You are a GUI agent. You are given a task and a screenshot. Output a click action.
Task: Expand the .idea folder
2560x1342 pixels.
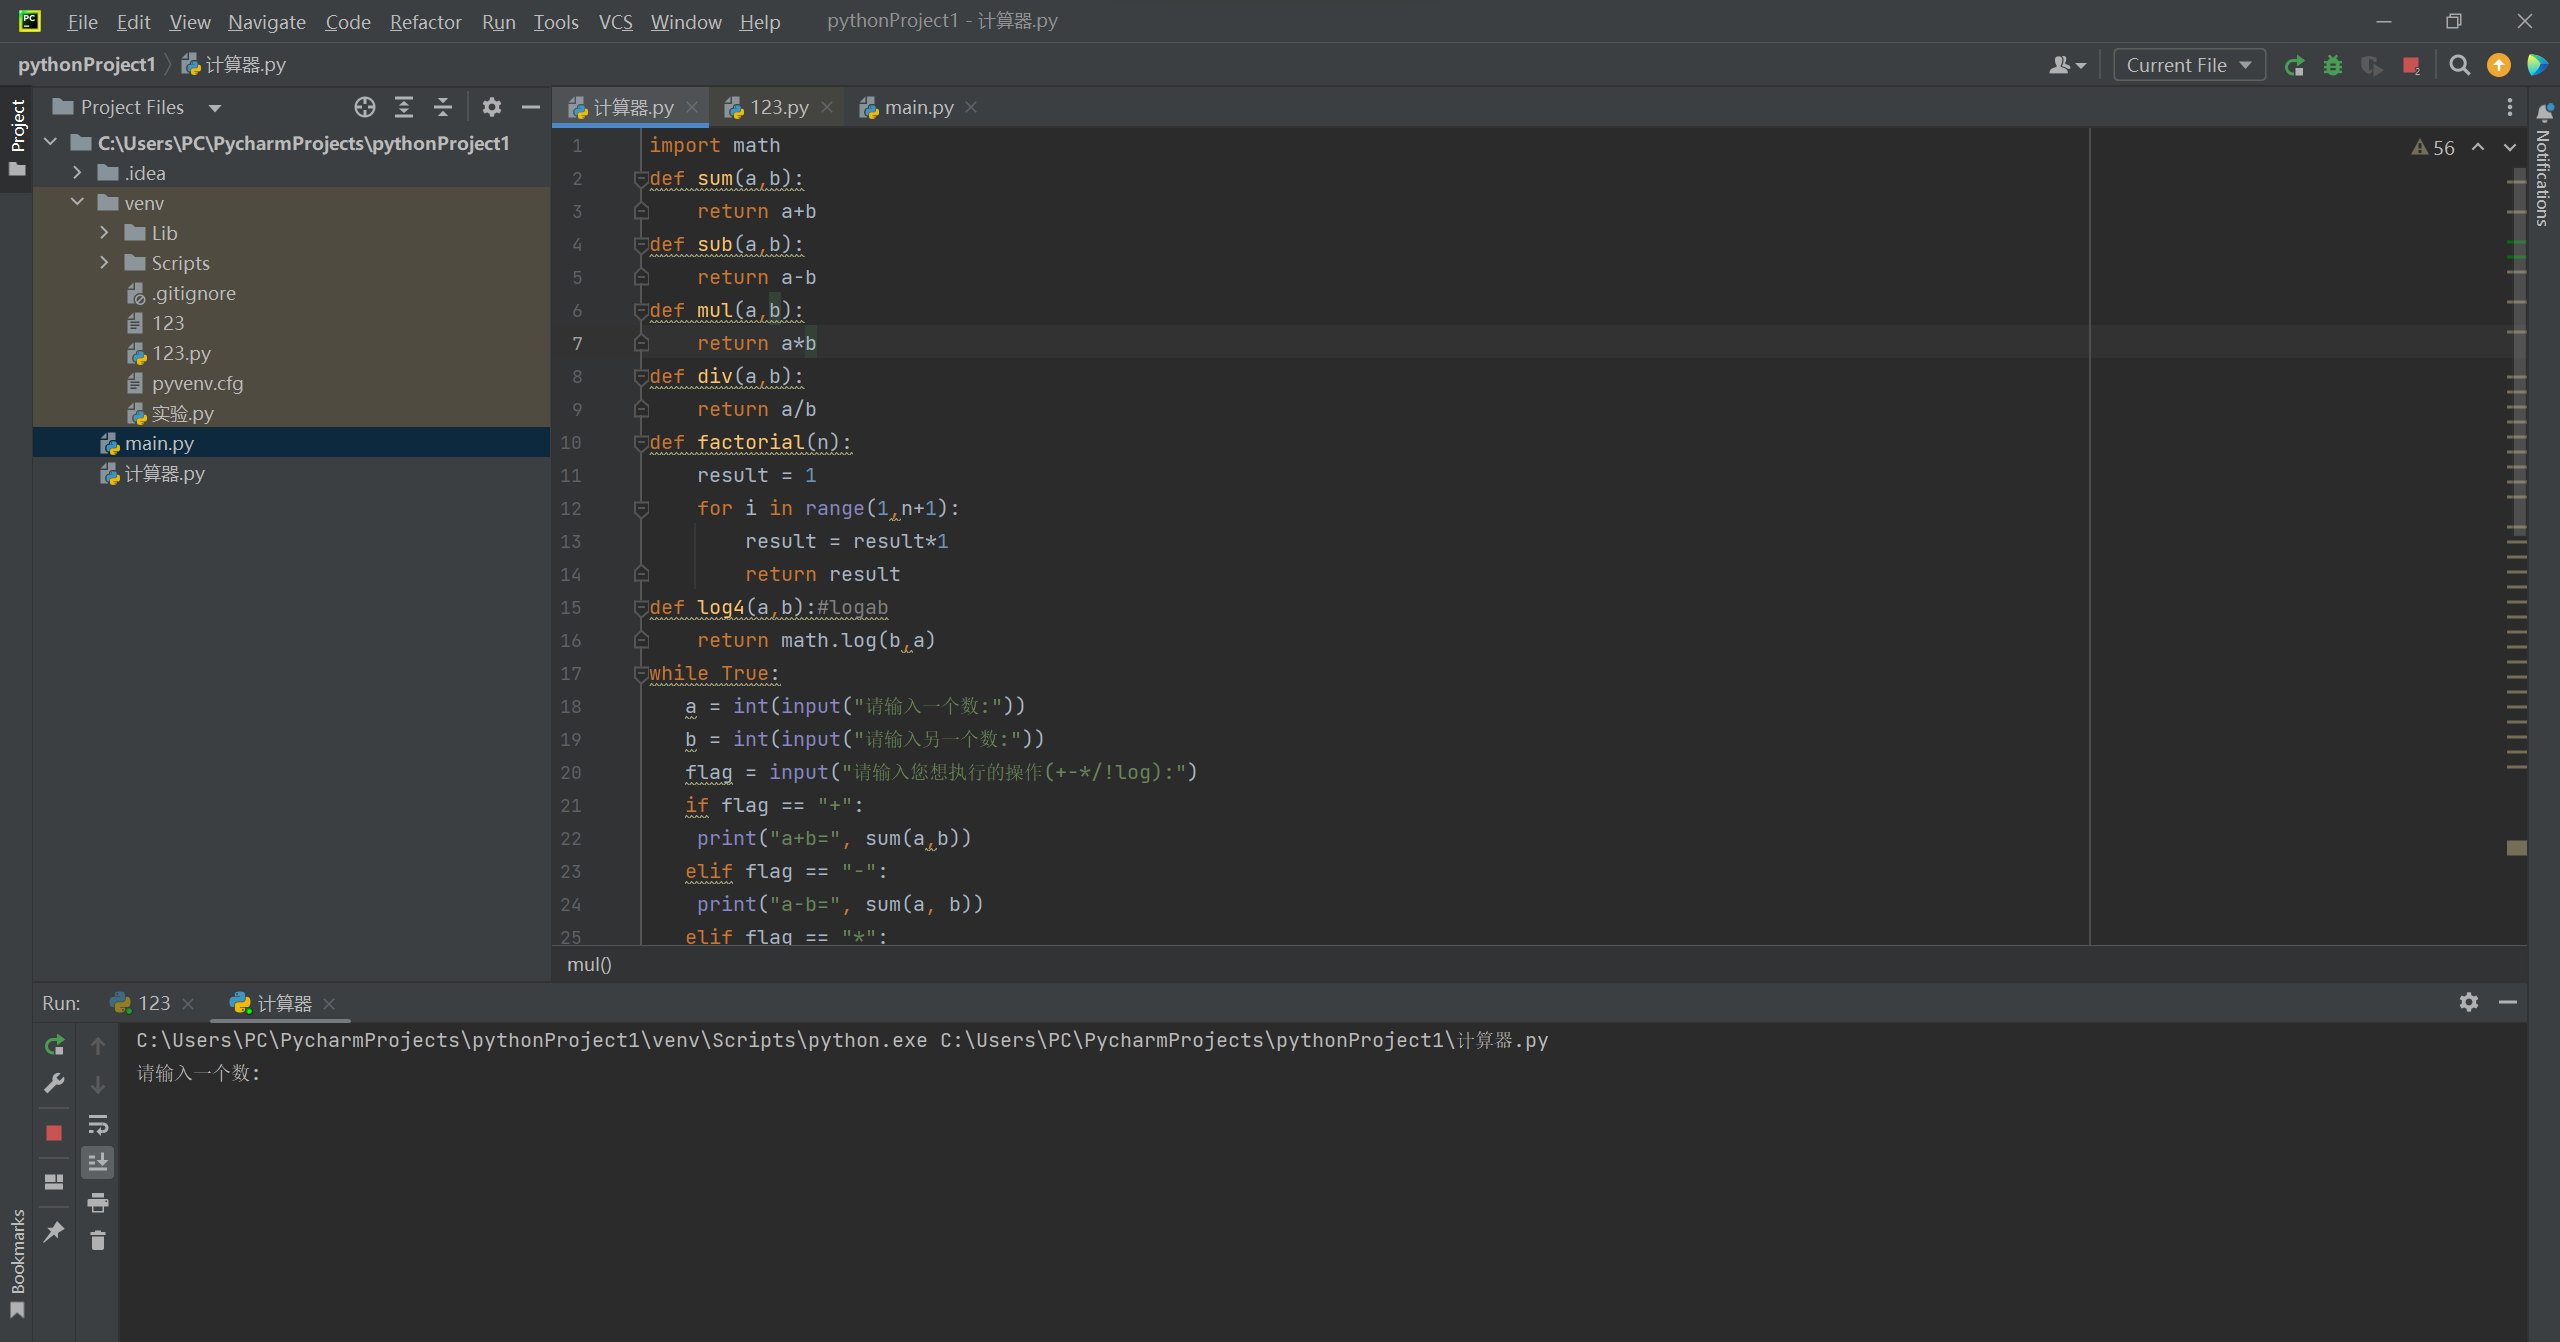coord(77,173)
